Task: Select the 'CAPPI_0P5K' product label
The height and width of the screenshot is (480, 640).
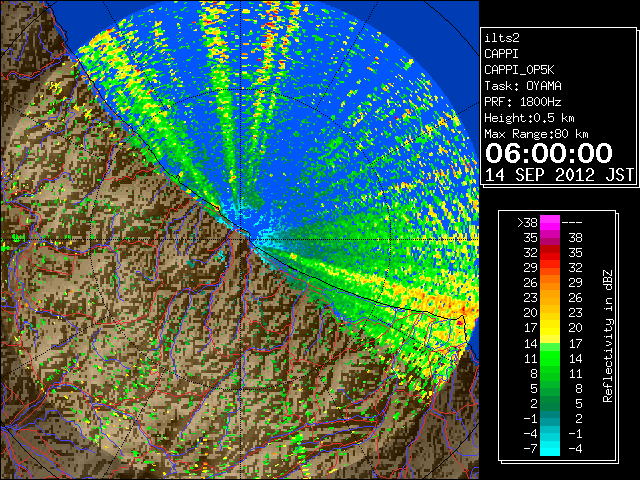Action: point(519,70)
